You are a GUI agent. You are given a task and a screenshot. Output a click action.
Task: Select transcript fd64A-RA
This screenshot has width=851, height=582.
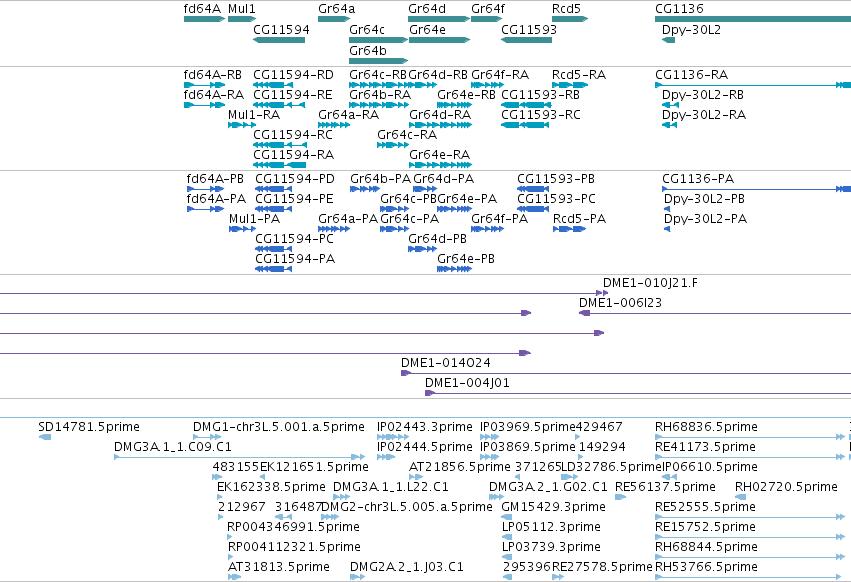[x=205, y=105]
